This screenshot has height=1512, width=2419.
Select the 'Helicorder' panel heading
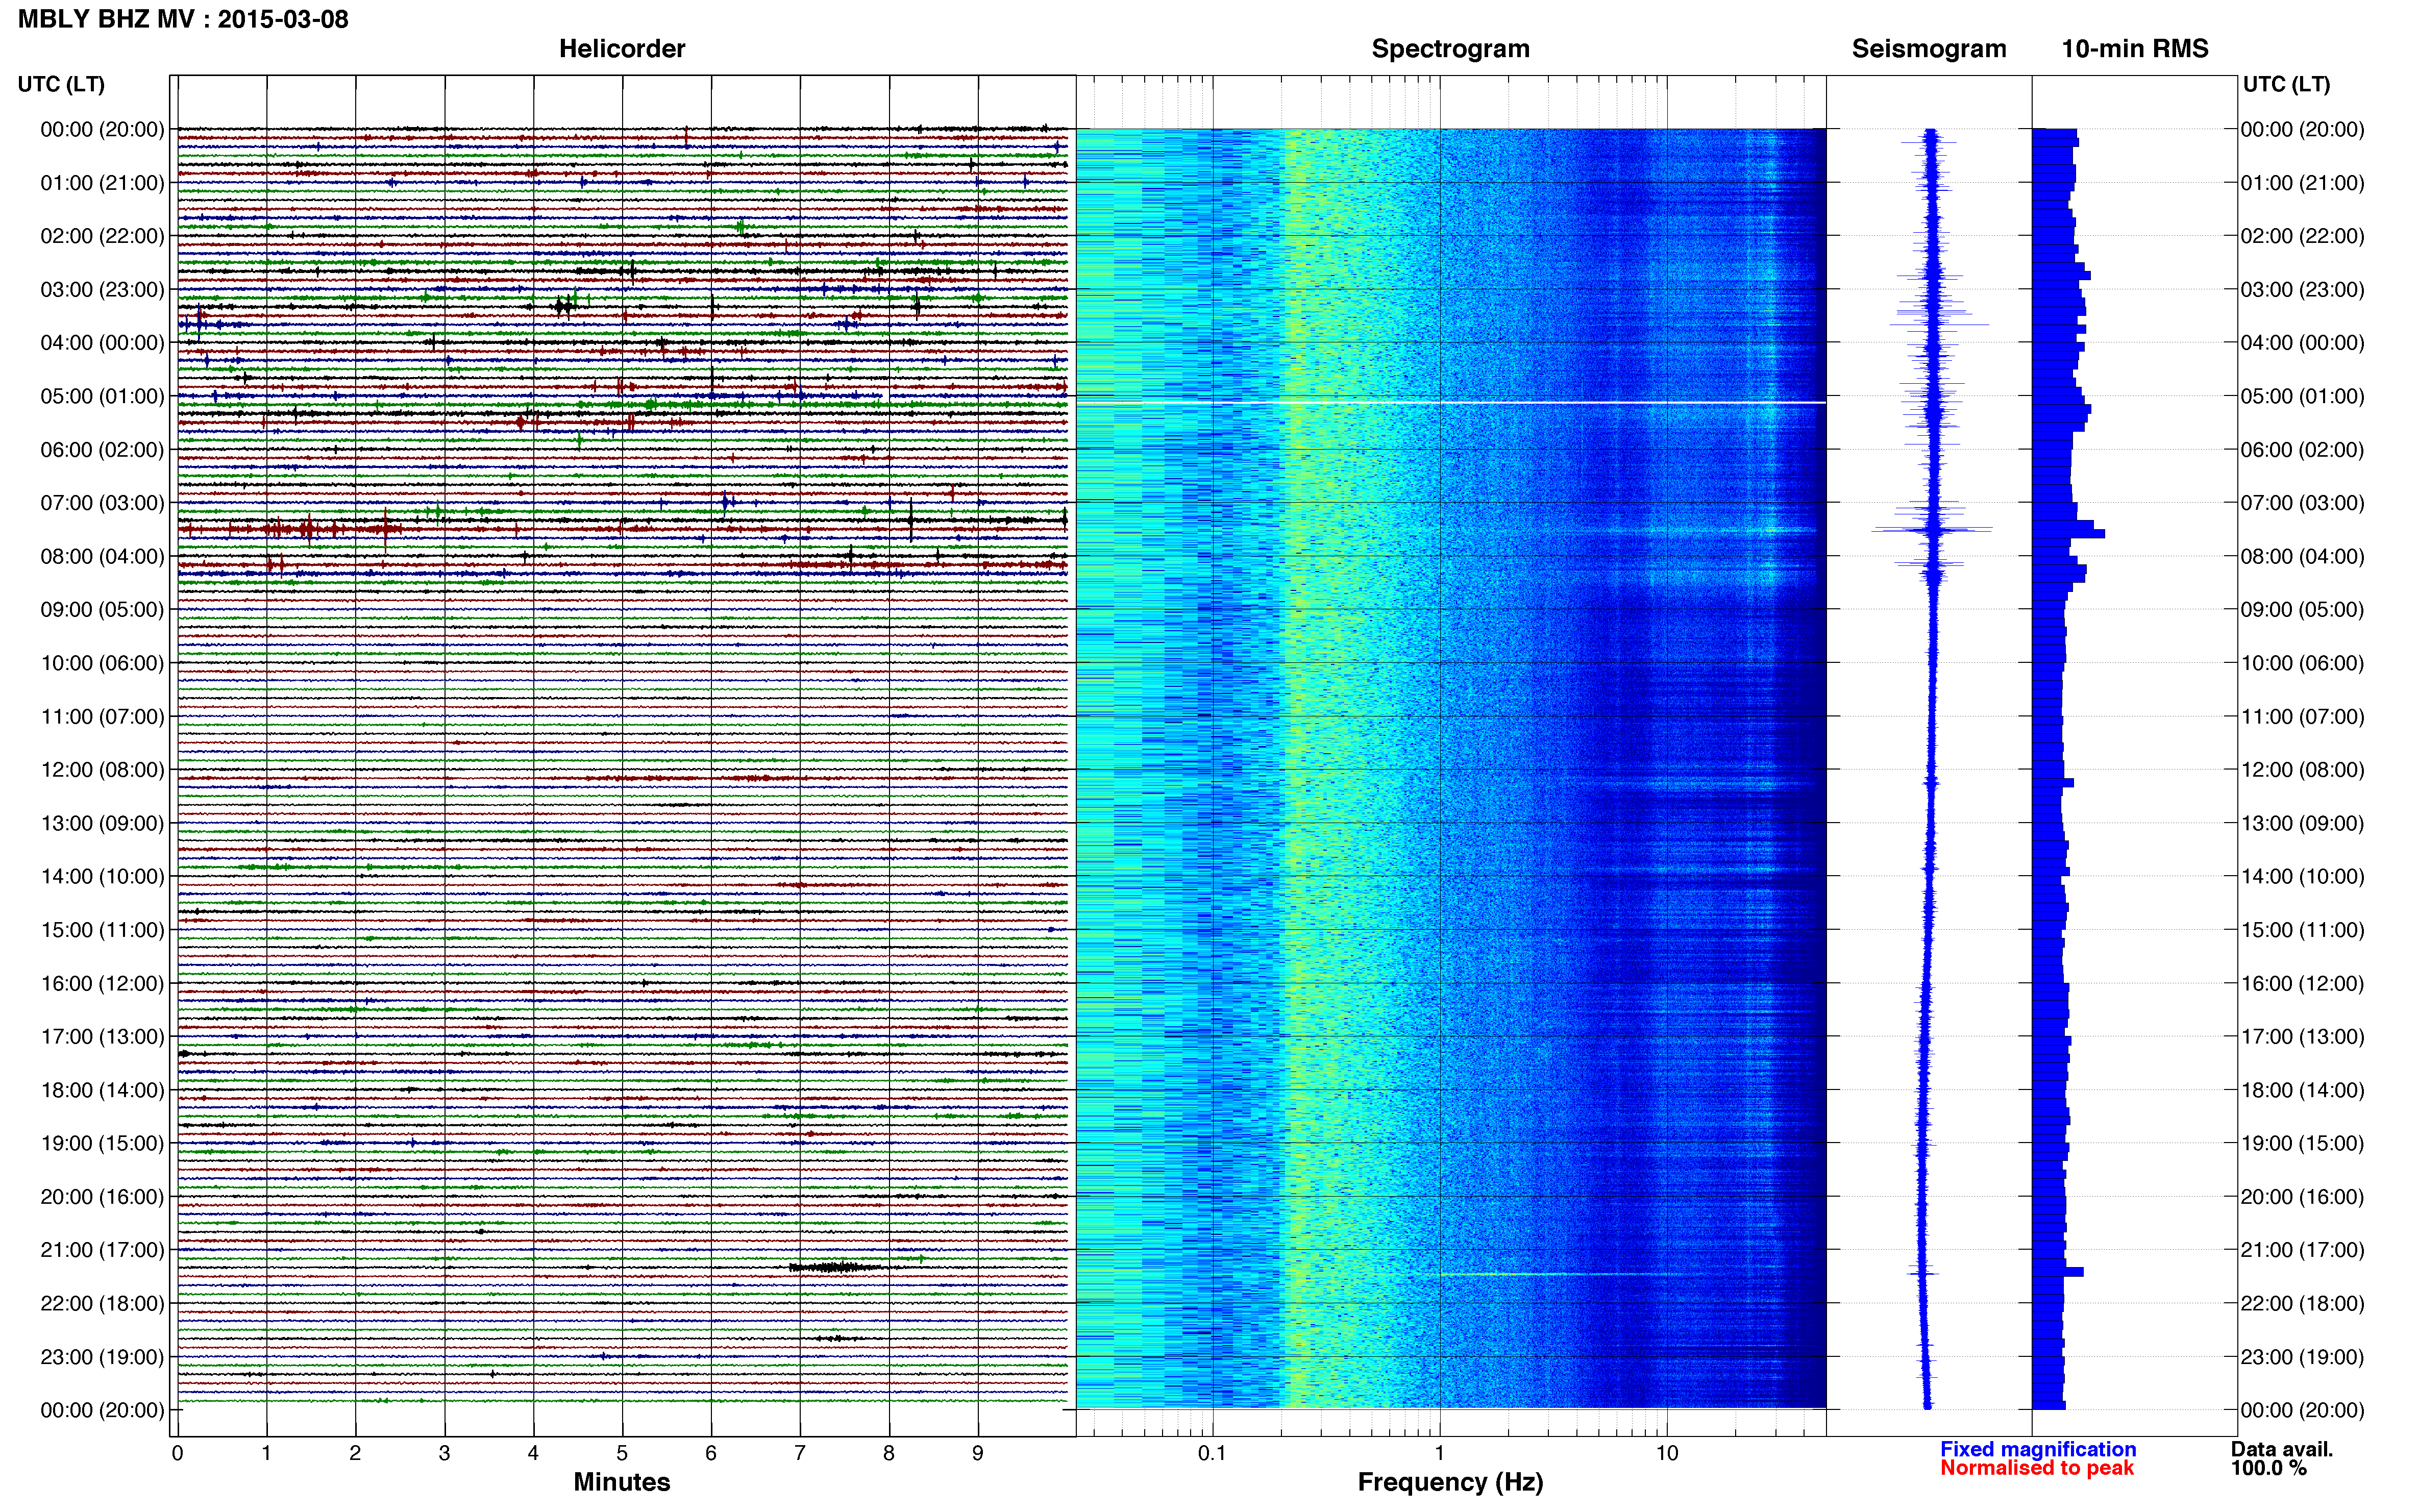(x=622, y=49)
